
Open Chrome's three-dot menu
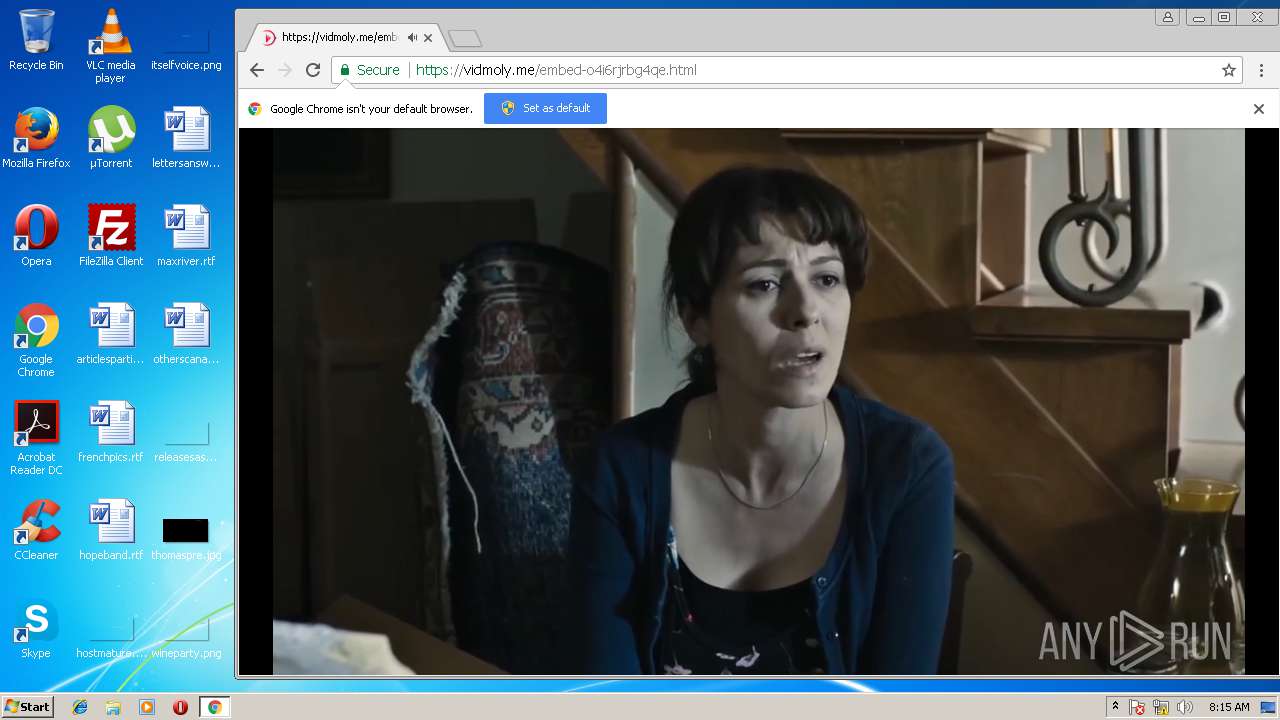click(x=1261, y=70)
